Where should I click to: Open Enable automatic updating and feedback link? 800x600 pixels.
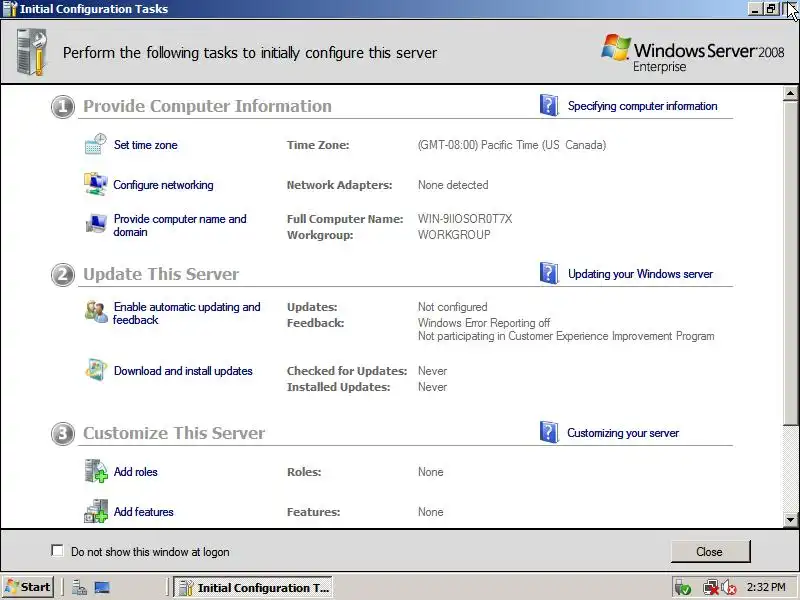click(187, 313)
